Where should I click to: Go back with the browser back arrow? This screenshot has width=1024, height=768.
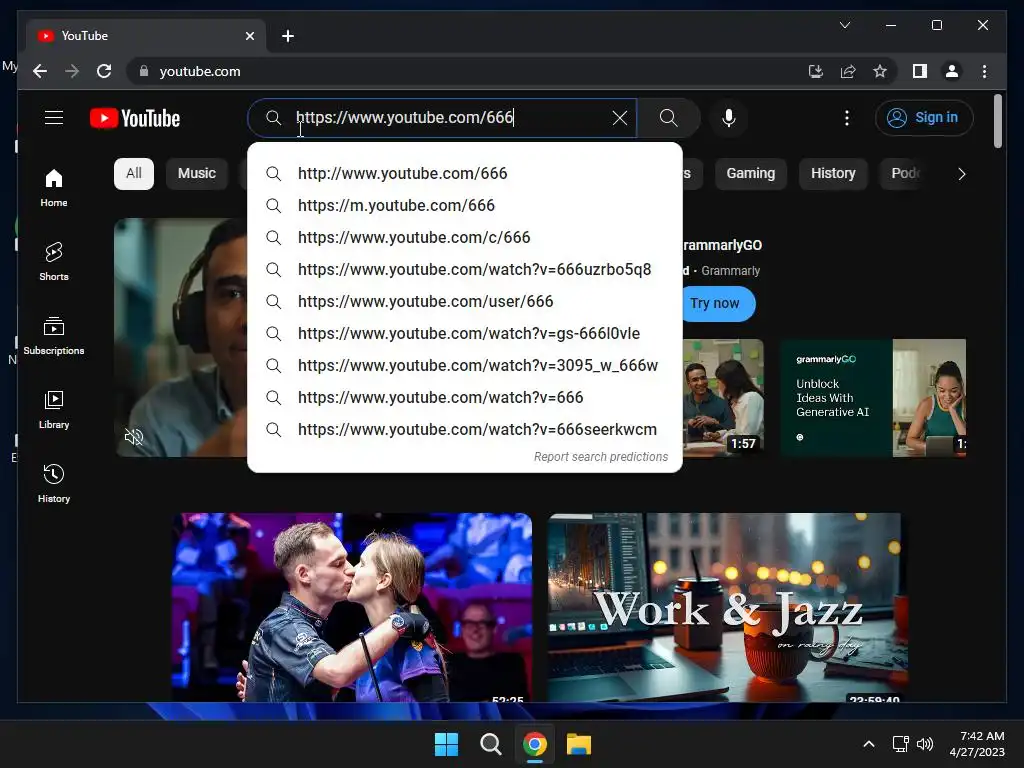click(40, 71)
